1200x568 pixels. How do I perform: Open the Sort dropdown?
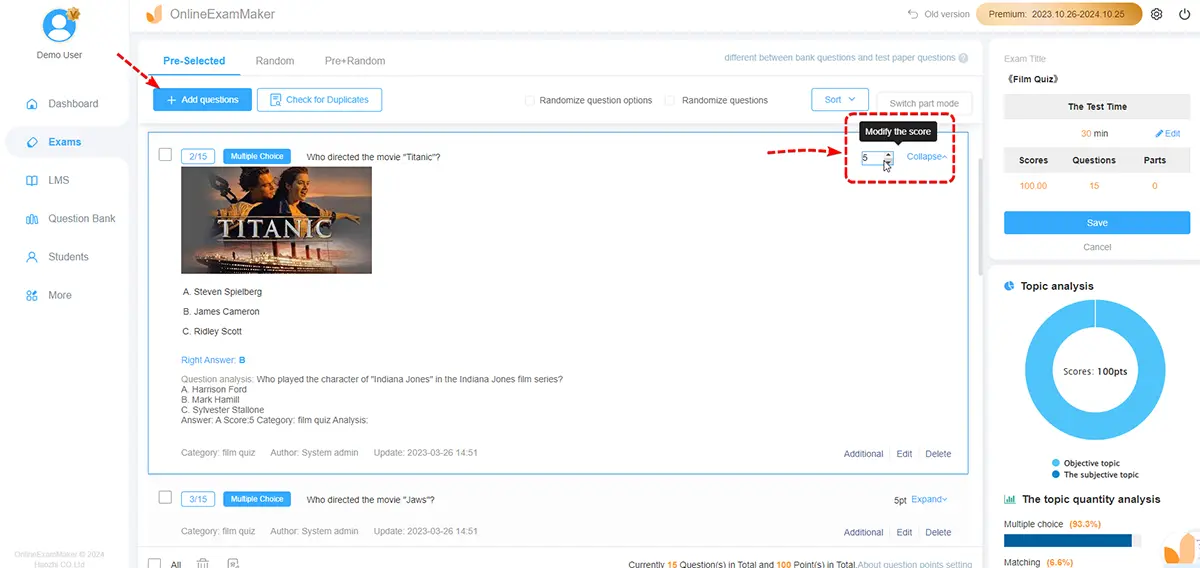pos(839,100)
